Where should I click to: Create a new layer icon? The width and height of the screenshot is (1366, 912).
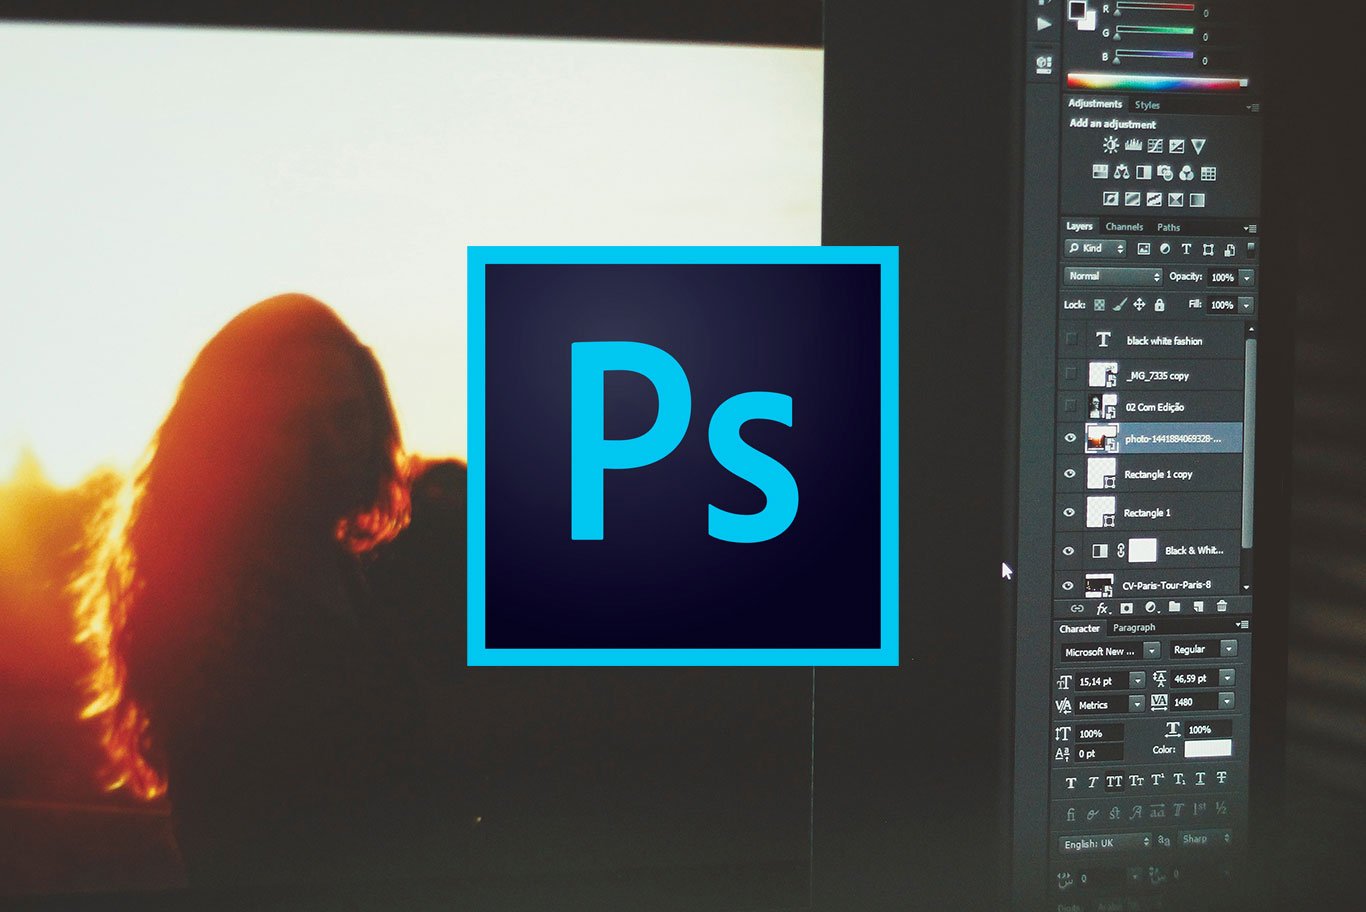click(1200, 607)
